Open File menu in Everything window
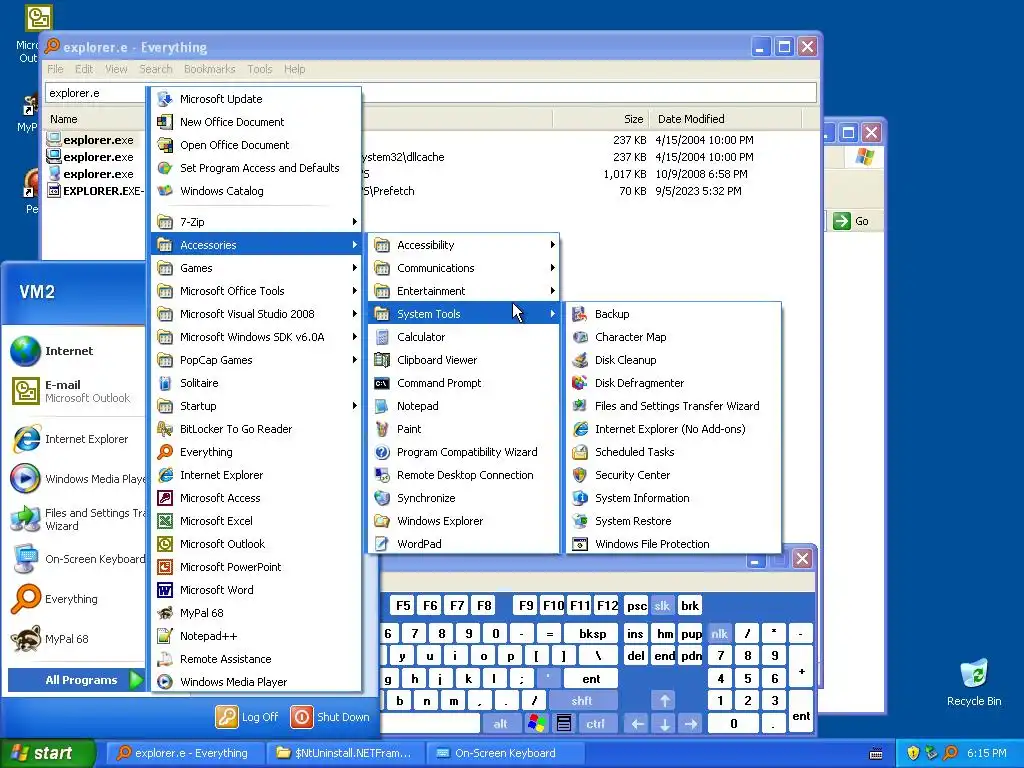The image size is (1024, 768). [56, 69]
